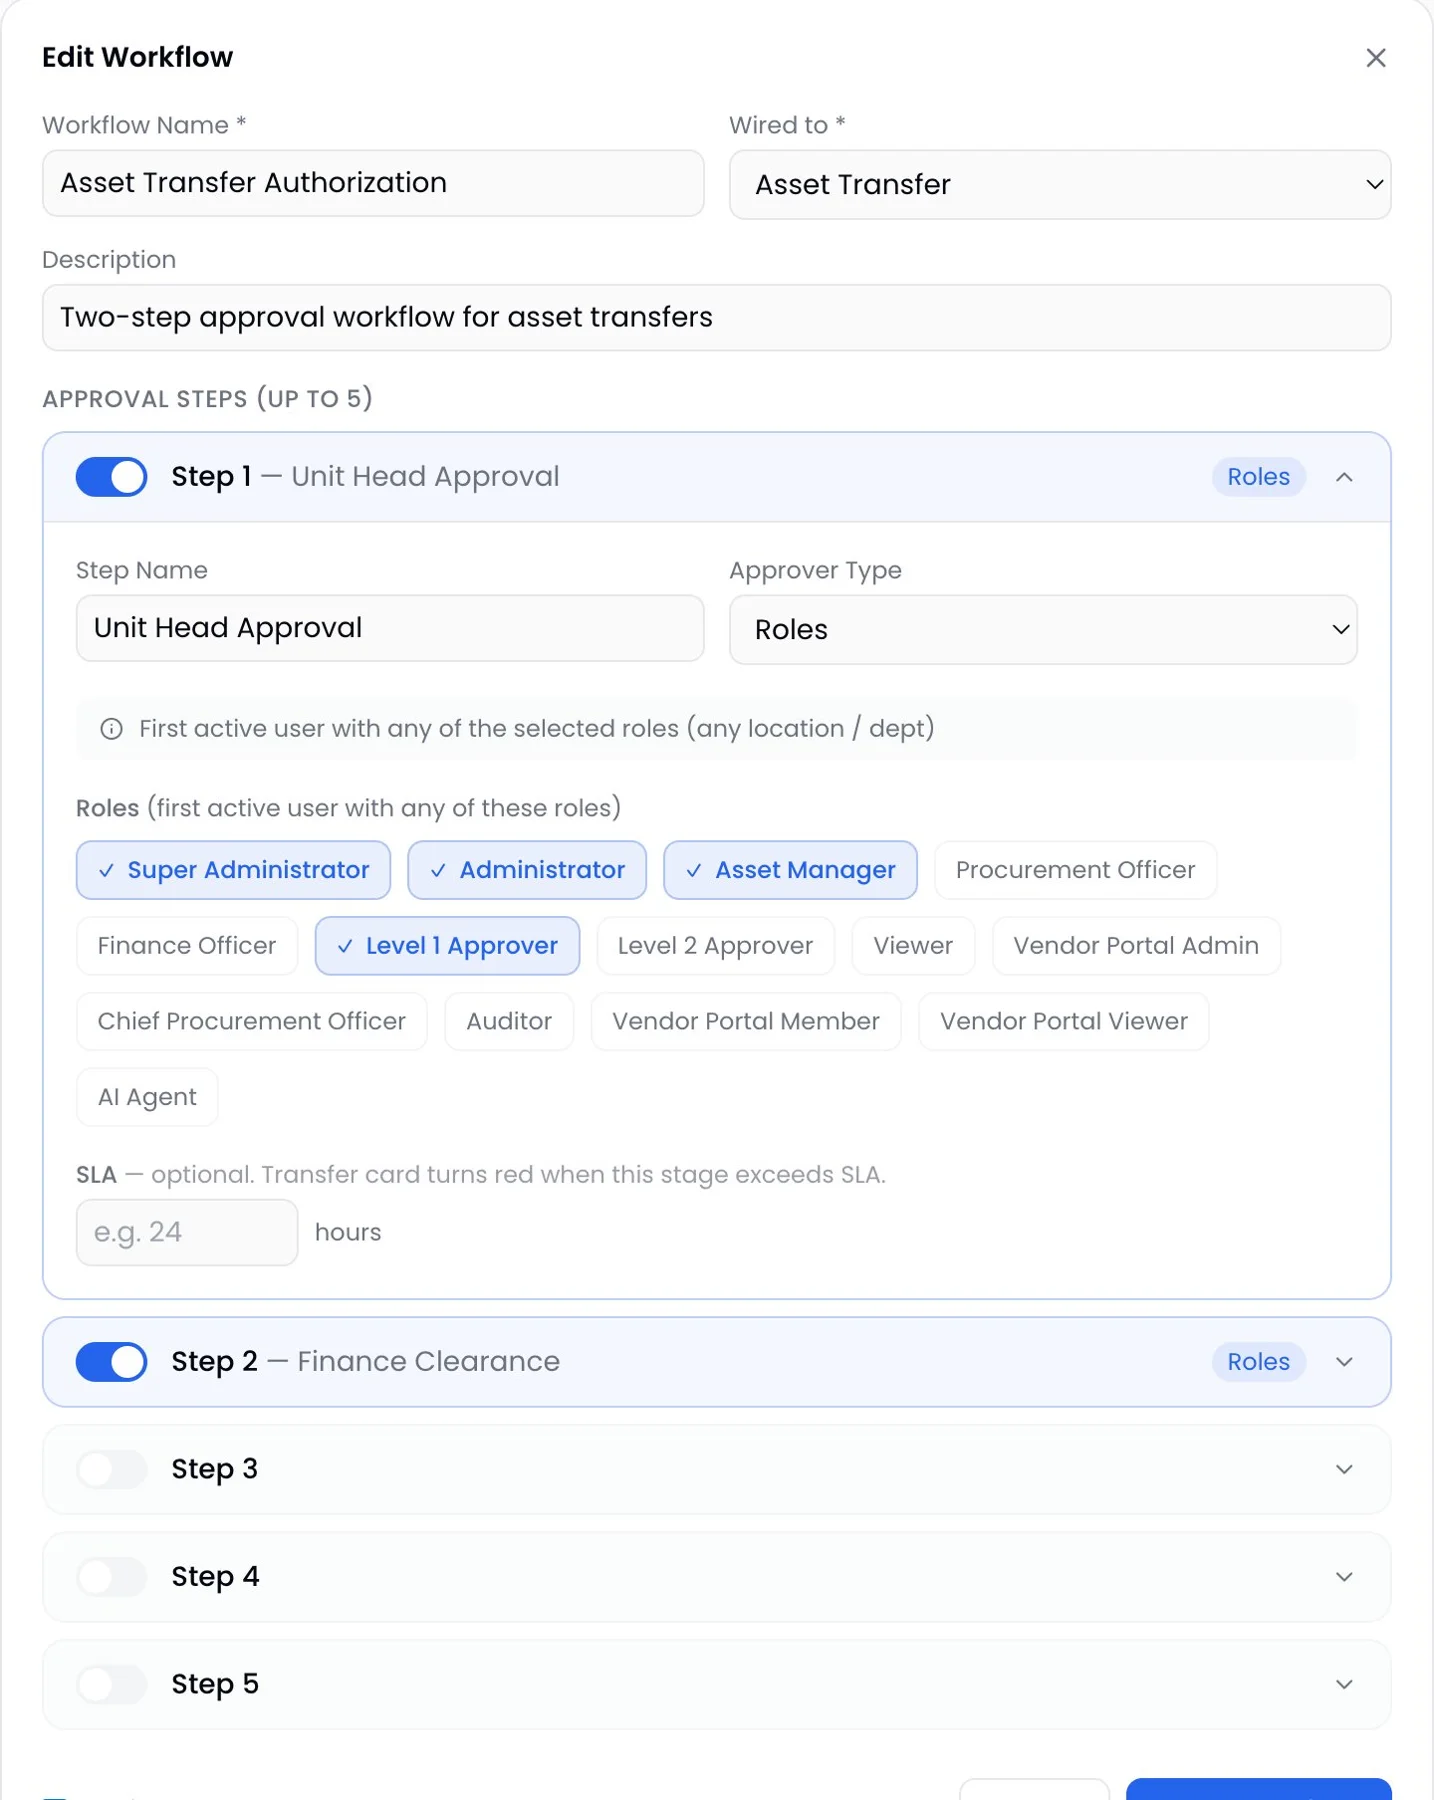This screenshot has width=1434, height=1800.
Task: Select the Finance Officer role
Action: pyautogui.click(x=187, y=946)
